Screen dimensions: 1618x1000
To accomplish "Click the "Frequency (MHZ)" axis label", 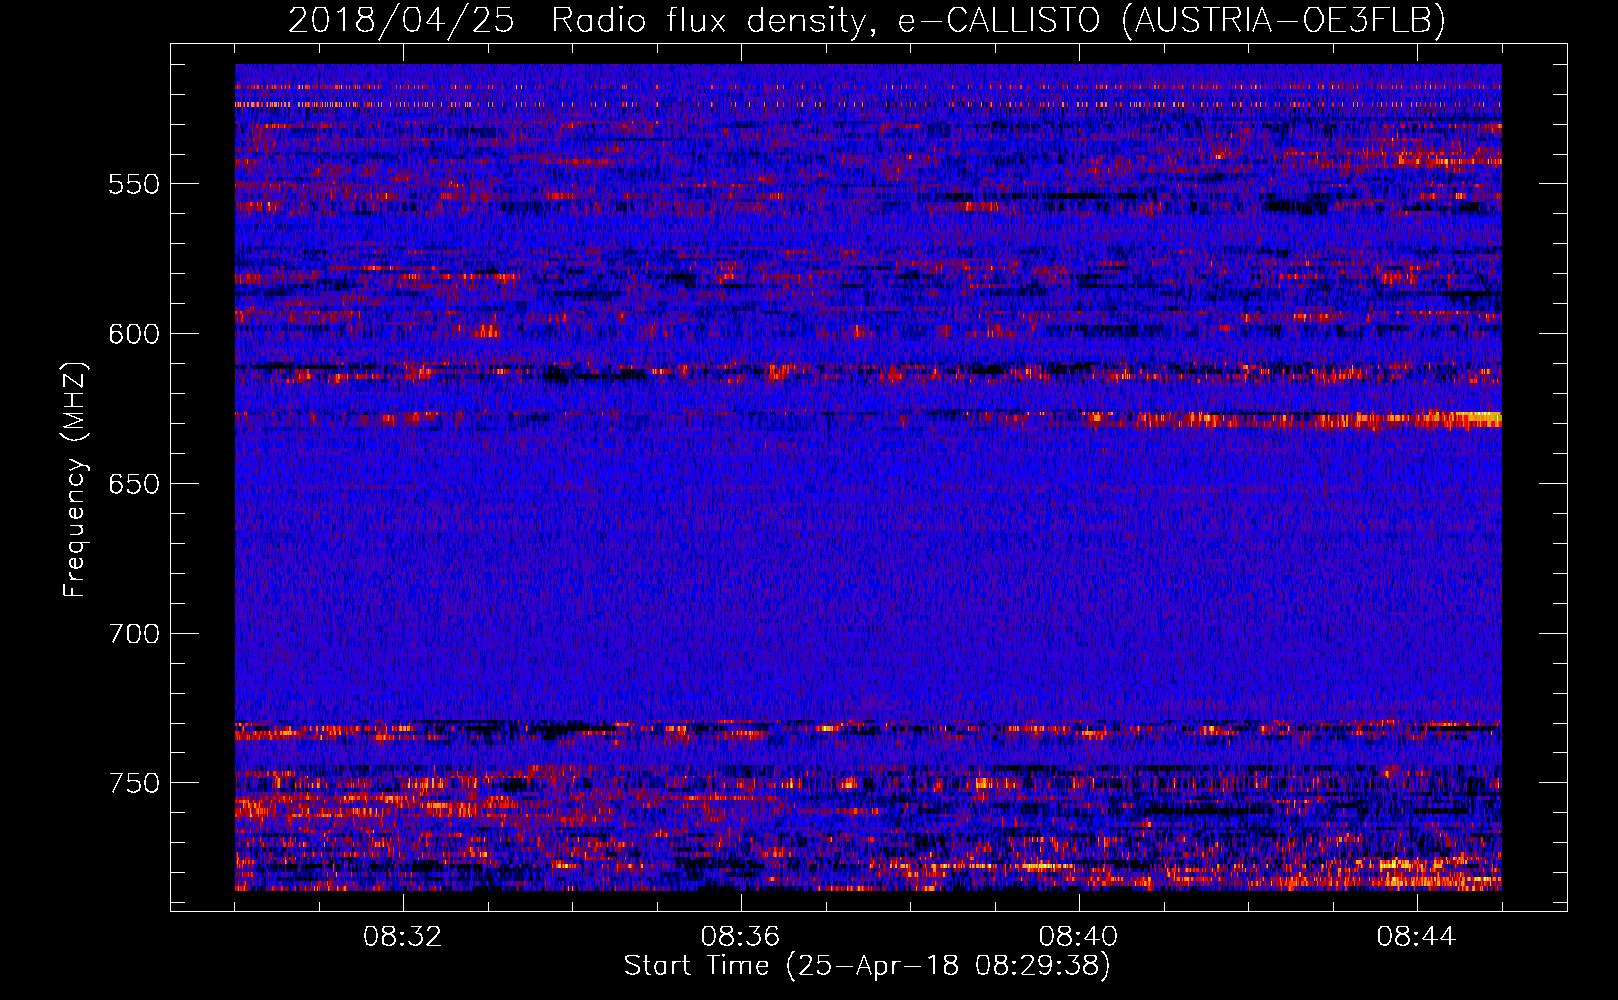I will [x=75, y=479].
